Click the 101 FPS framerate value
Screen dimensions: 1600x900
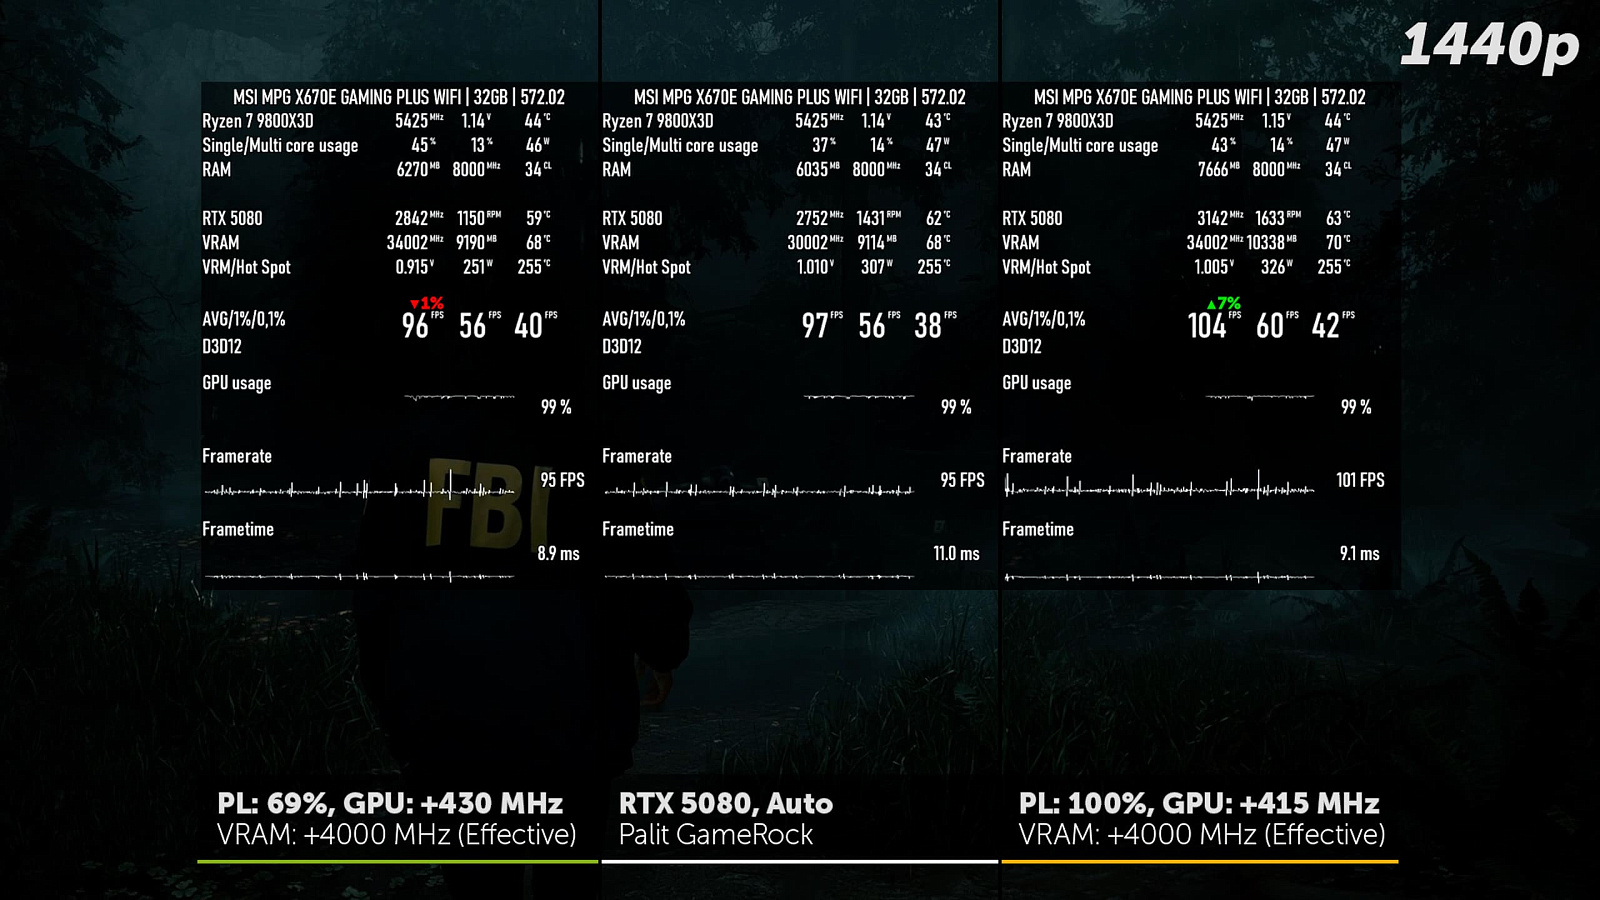(1360, 480)
